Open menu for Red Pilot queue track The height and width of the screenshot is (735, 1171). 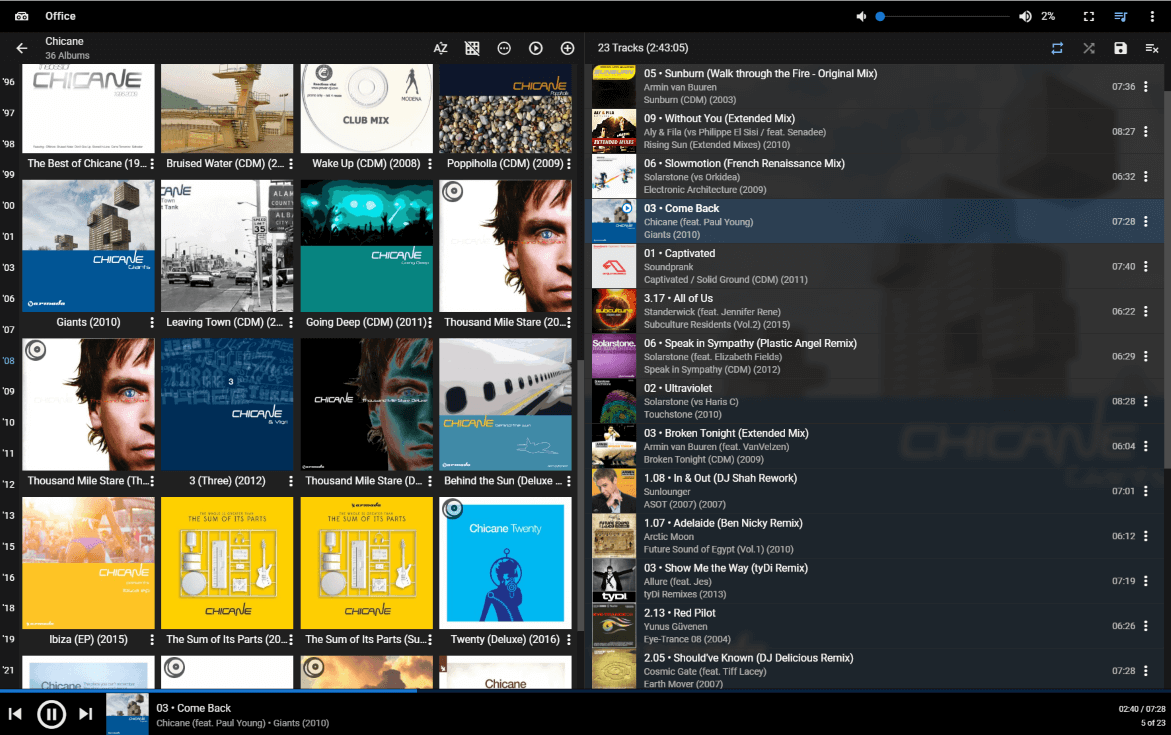click(1146, 626)
